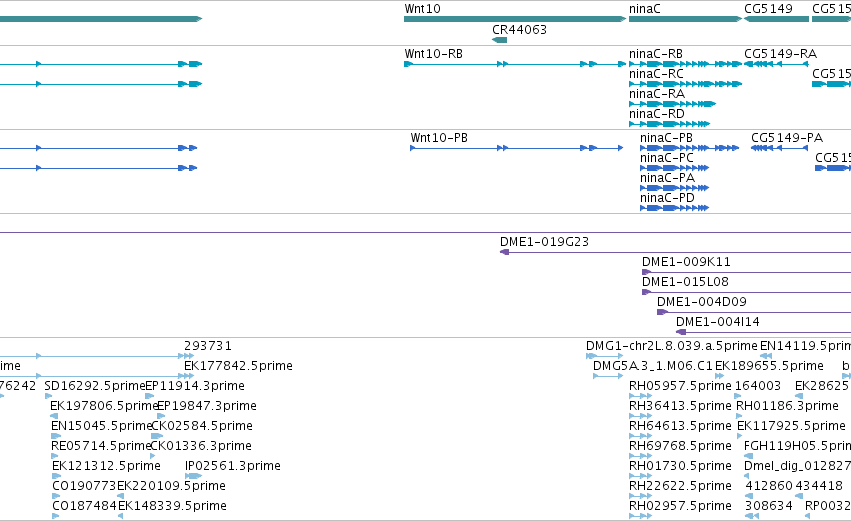Click the EK148339.5prime EST
851x521 pixels.
pyautogui.click(x=172, y=506)
